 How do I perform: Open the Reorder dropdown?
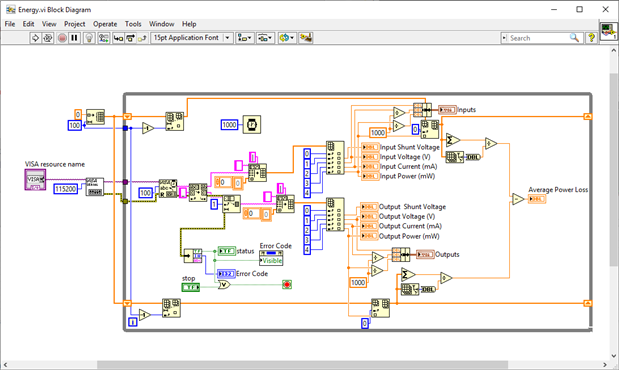pos(287,38)
